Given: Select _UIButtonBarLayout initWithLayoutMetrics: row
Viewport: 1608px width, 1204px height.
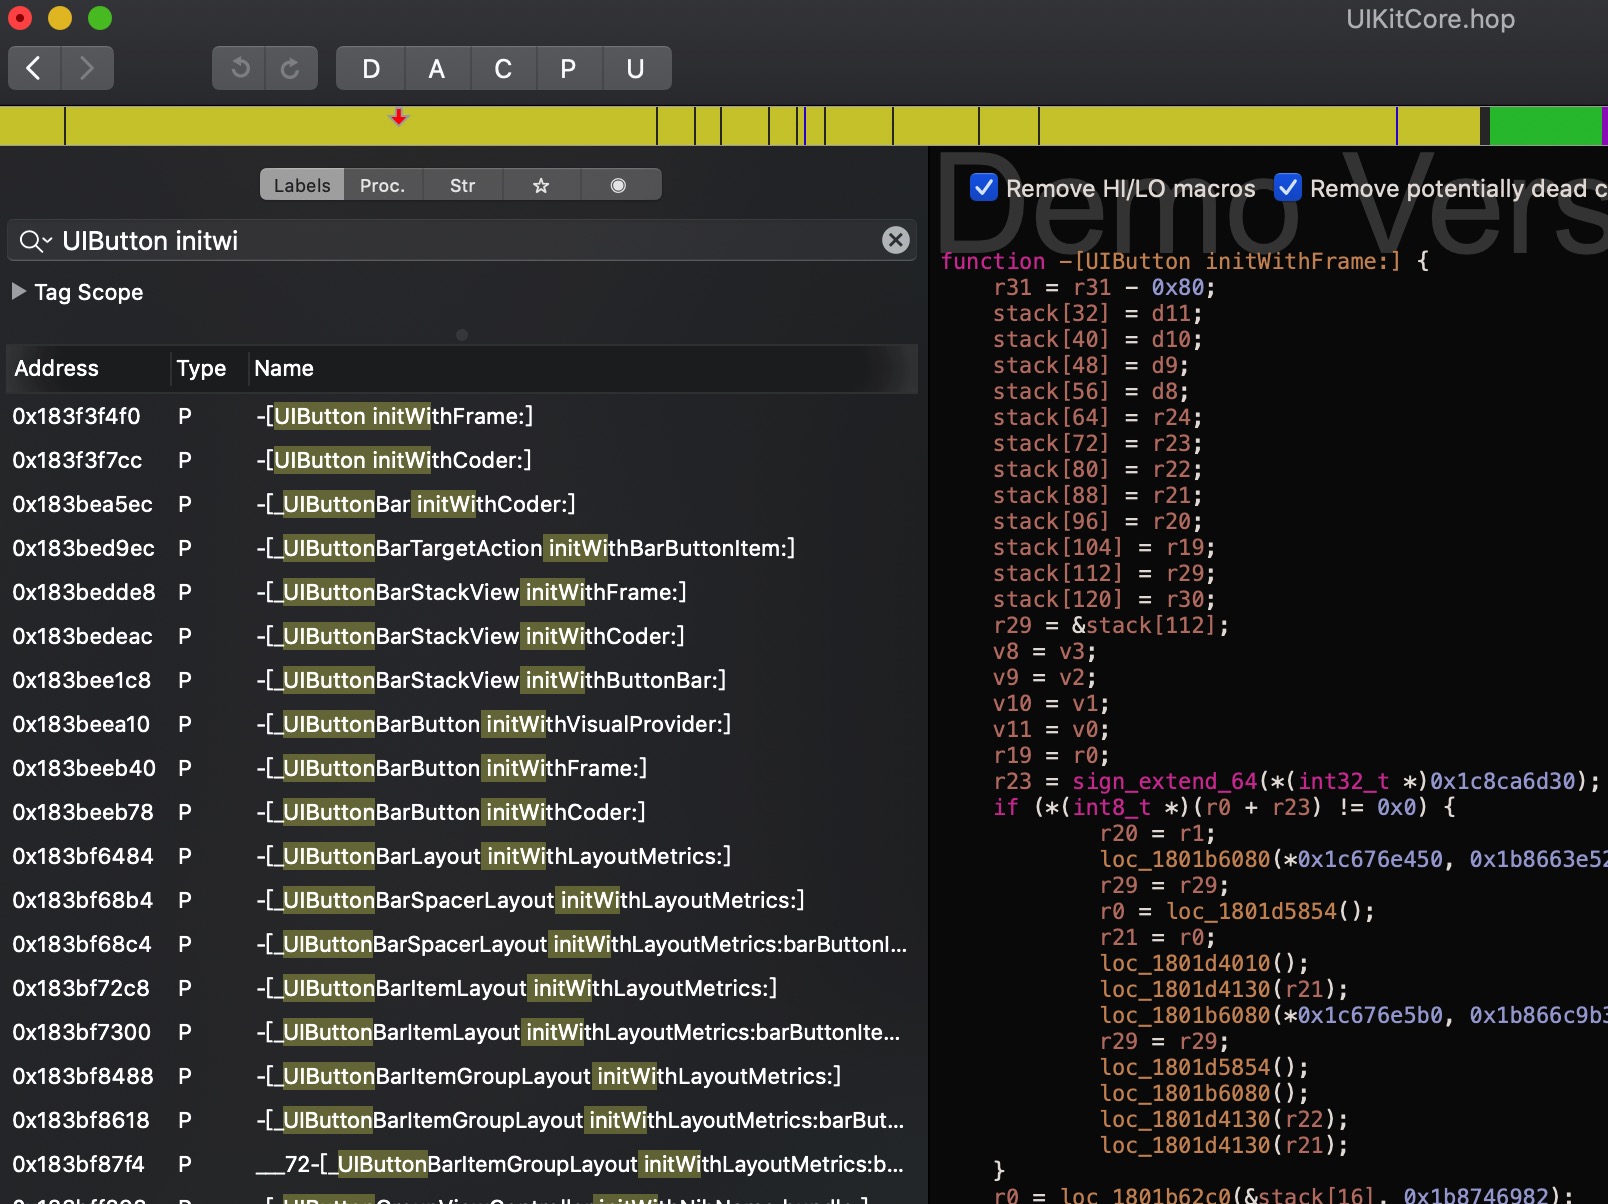Looking at the screenshot, I should coord(460,856).
